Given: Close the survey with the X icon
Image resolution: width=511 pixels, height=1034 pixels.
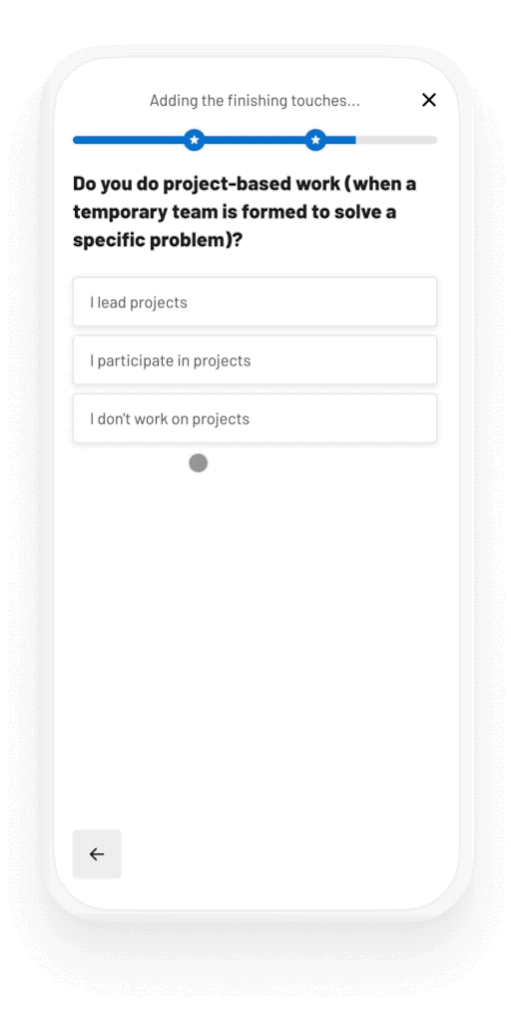Looking at the screenshot, I should click(x=429, y=100).
